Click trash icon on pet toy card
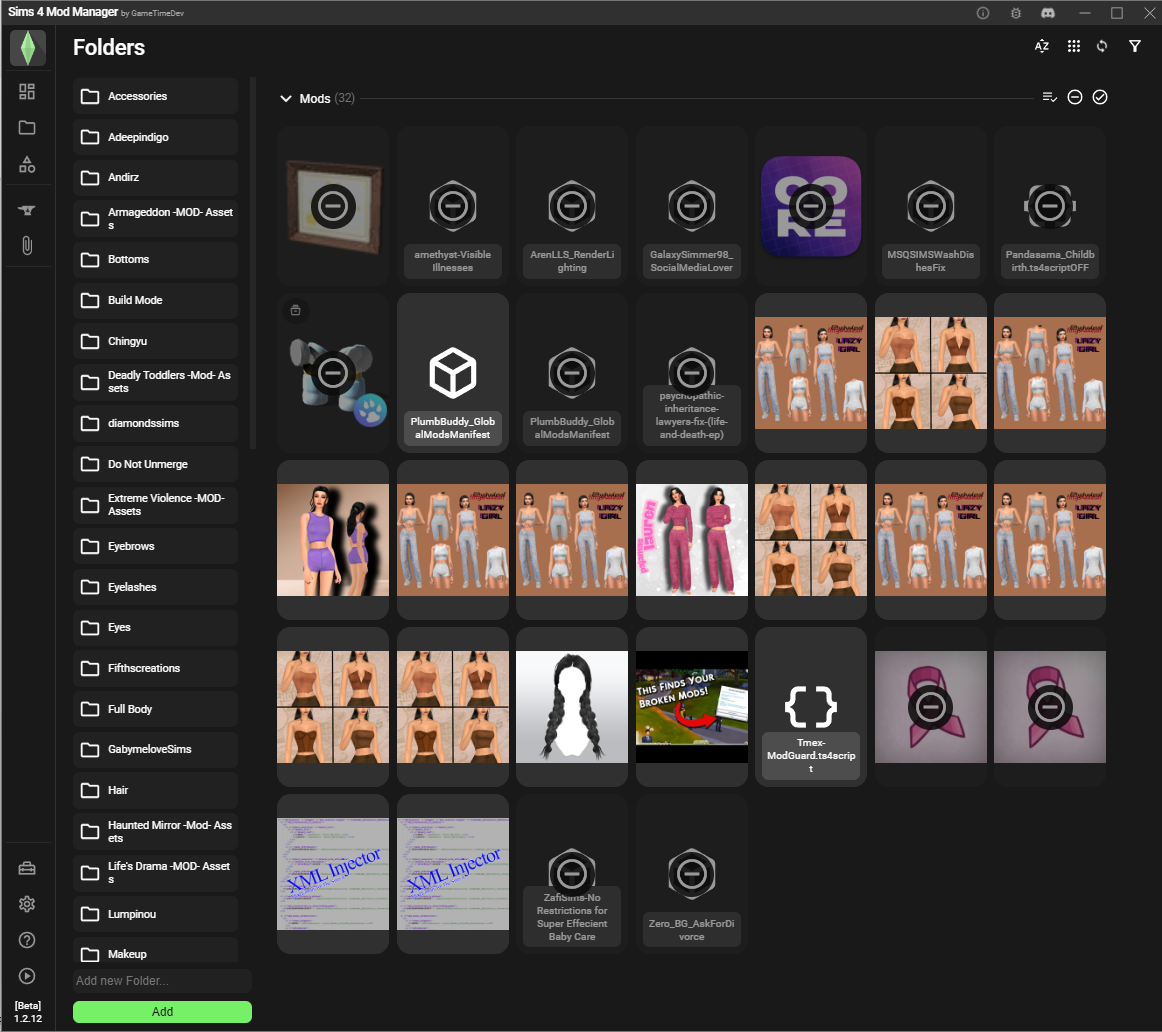The height and width of the screenshot is (1032, 1162). point(295,310)
